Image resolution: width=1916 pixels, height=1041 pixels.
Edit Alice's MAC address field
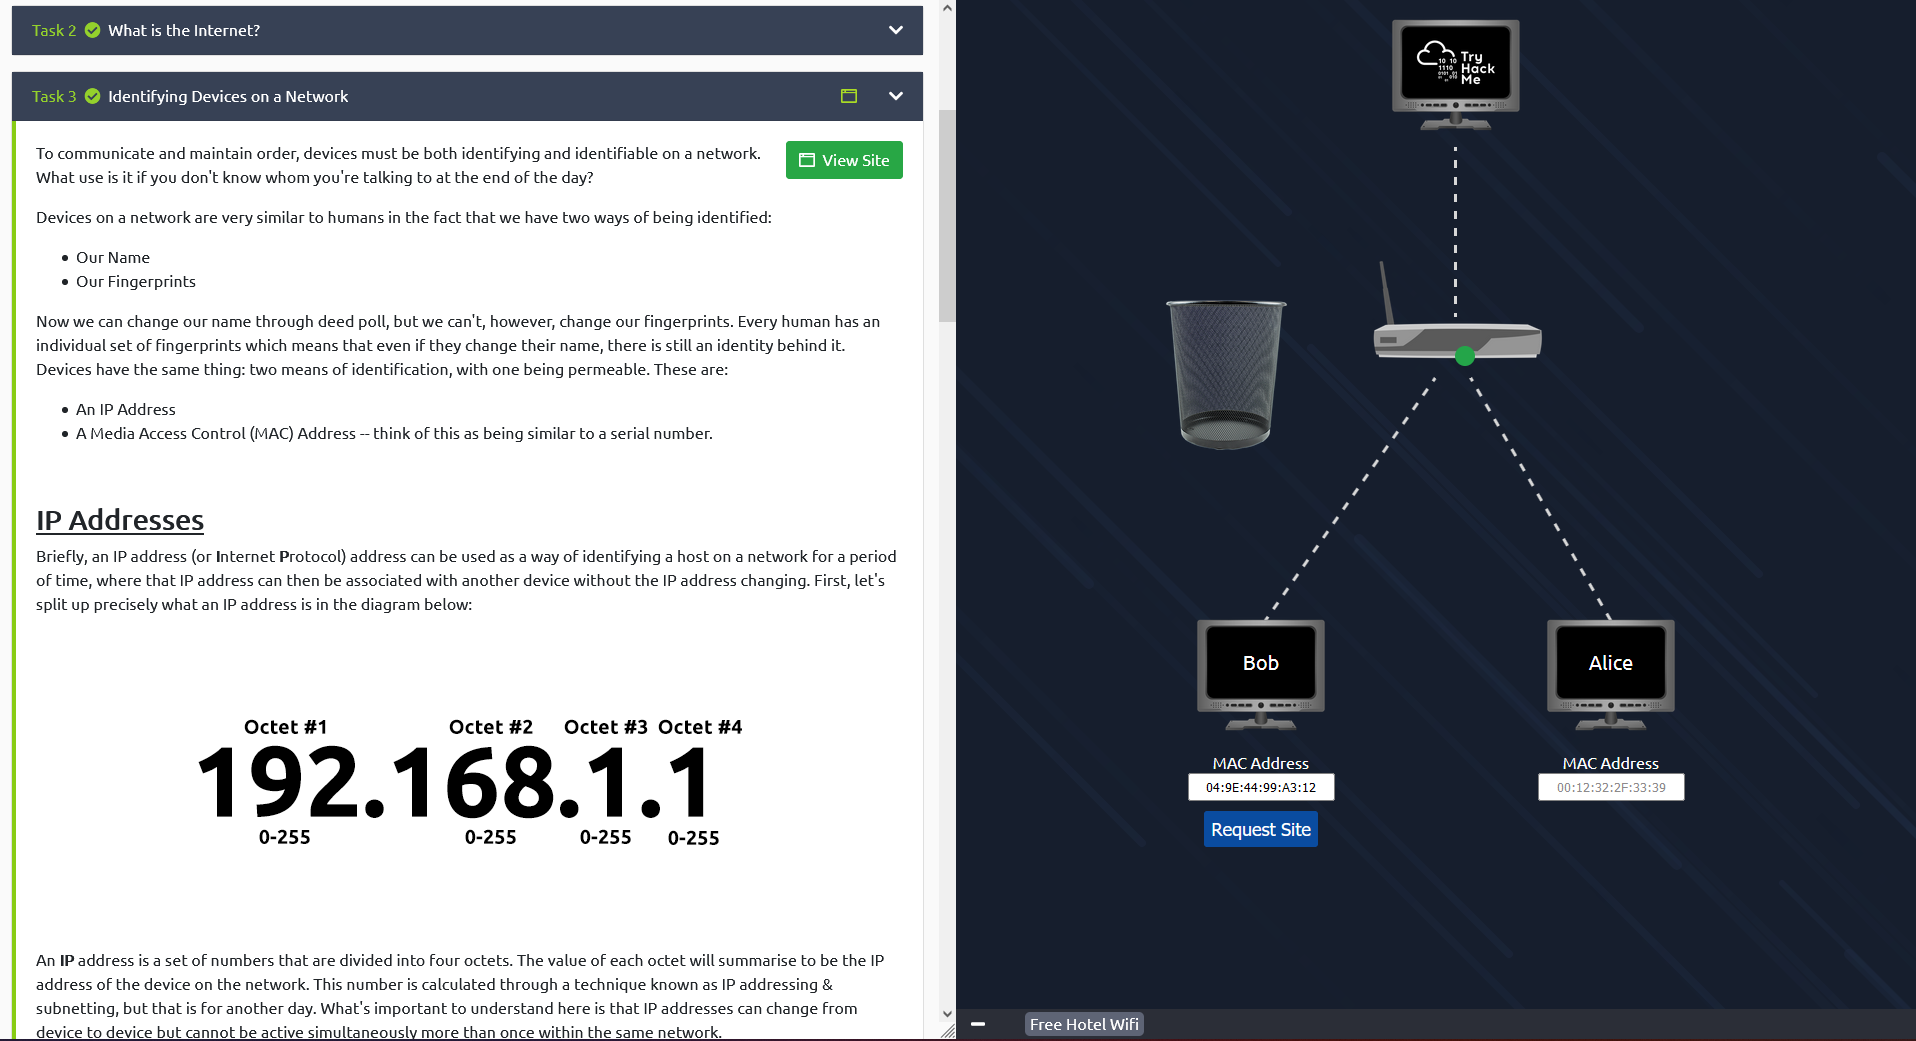pos(1610,787)
